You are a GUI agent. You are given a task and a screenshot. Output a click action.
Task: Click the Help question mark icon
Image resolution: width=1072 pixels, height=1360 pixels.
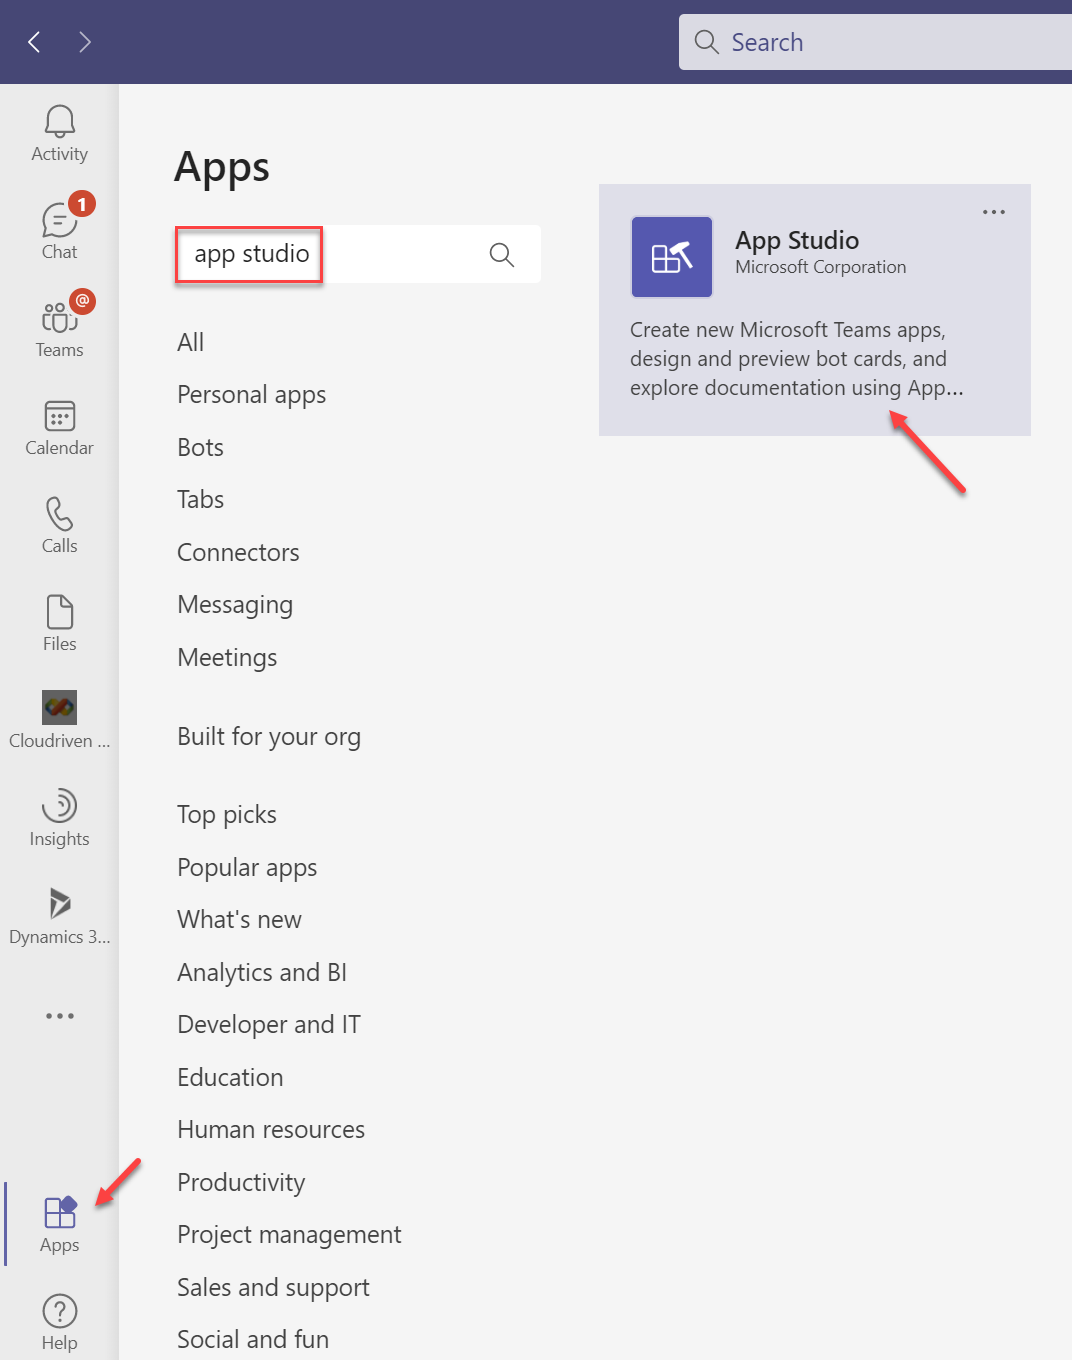[x=59, y=1311]
